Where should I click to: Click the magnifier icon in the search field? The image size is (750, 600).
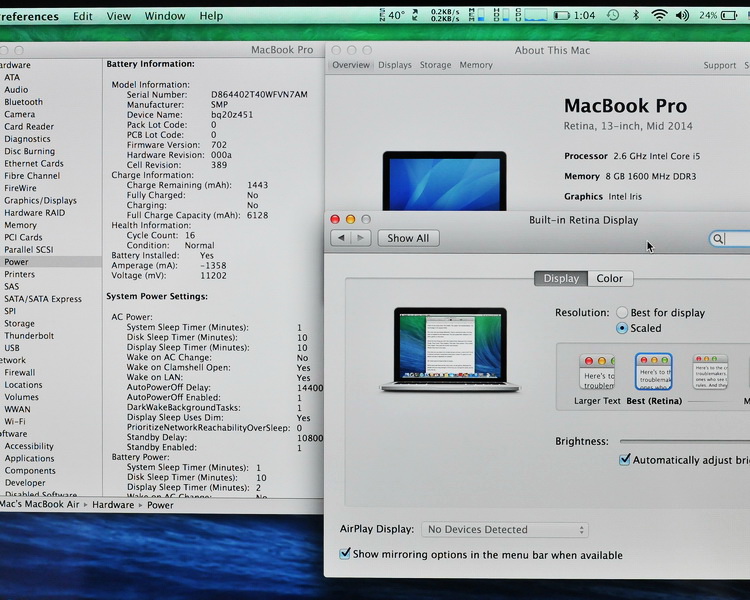tap(717, 239)
